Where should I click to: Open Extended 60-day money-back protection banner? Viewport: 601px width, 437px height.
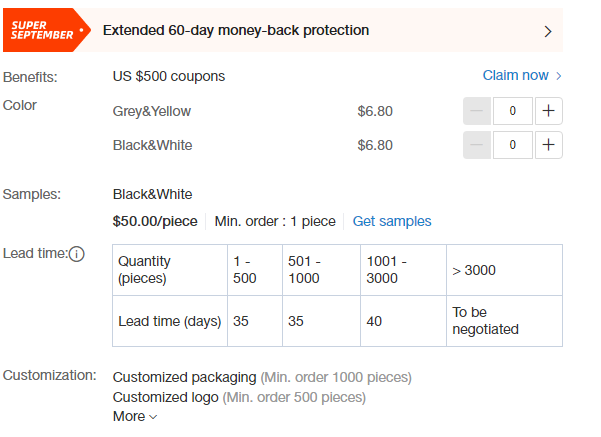coord(283,30)
